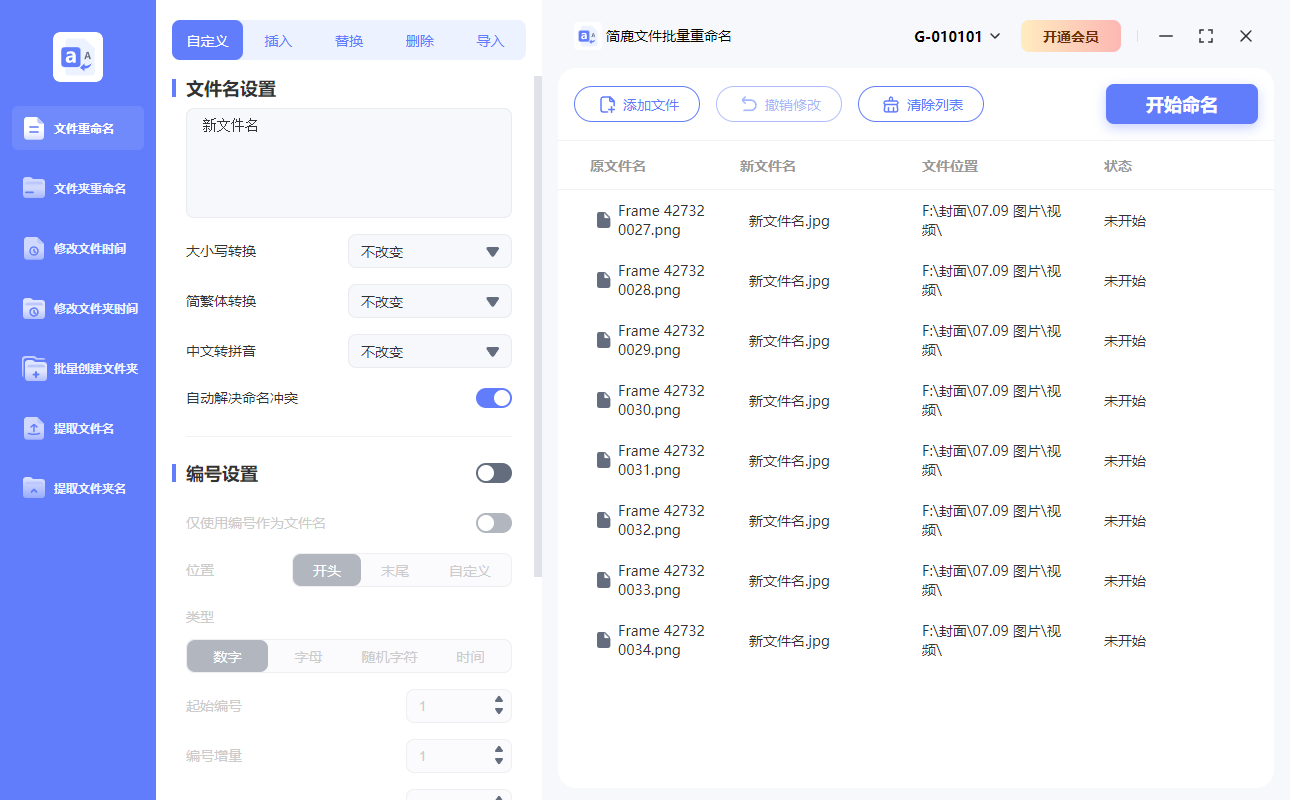Viewport: 1290px width, 800px height.
Task: Select 自定义 position option under 位置
Action: click(470, 570)
